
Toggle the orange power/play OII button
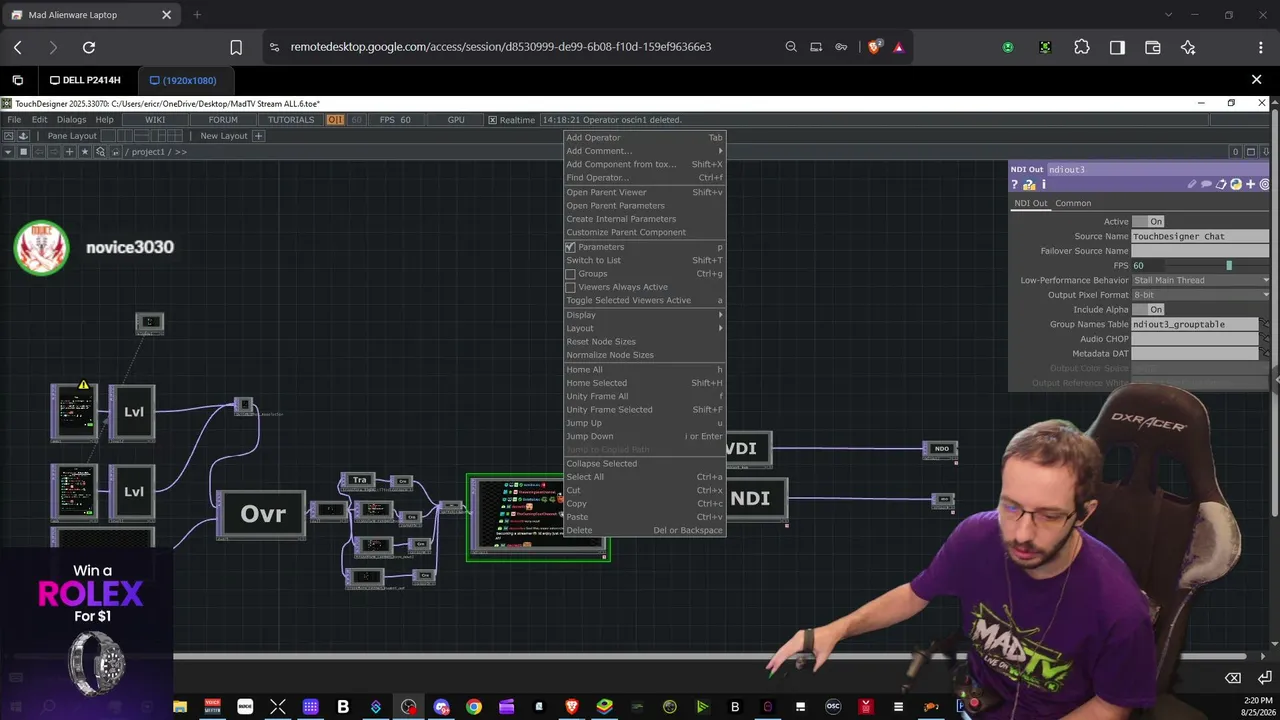click(x=335, y=120)
